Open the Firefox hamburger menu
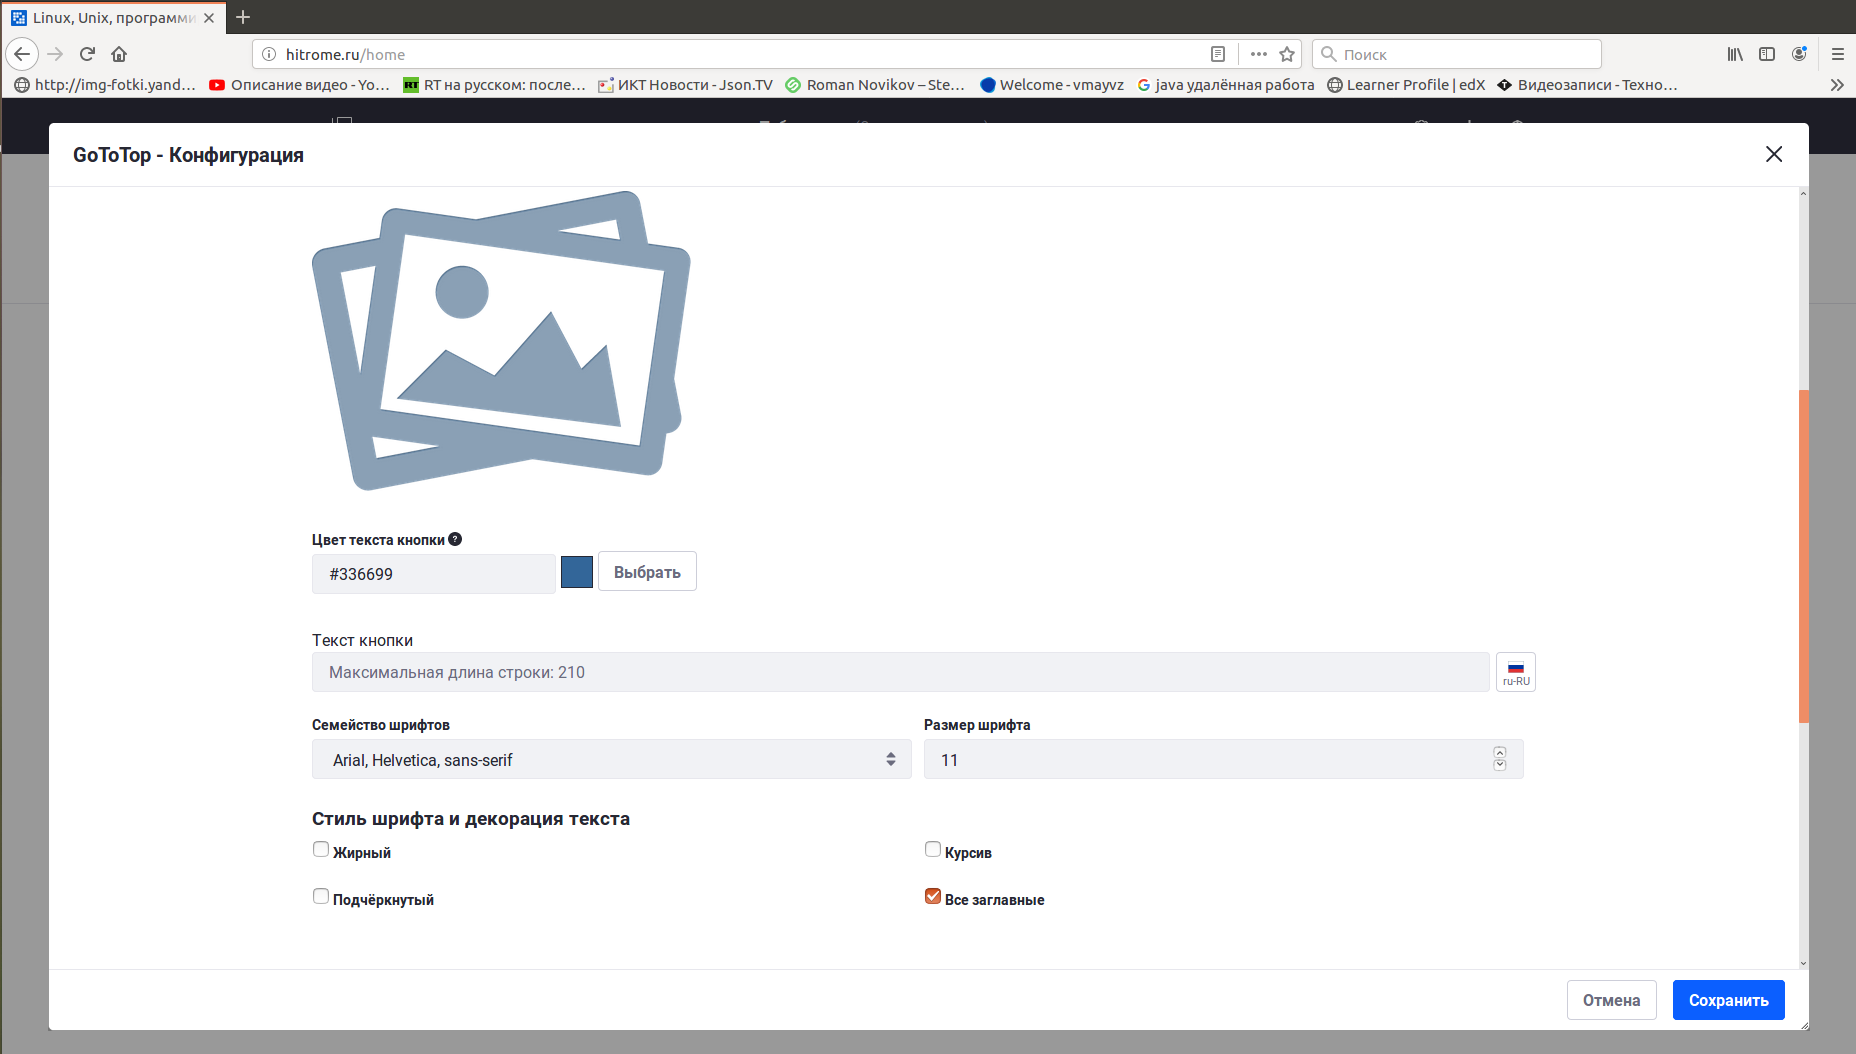1856x1054 pixels. (x=1837, y=54)
